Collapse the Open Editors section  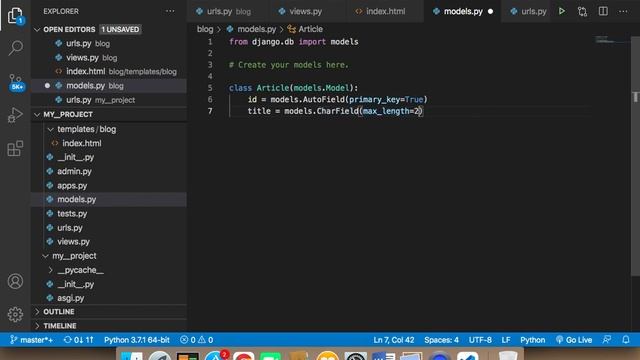(37, 29)
